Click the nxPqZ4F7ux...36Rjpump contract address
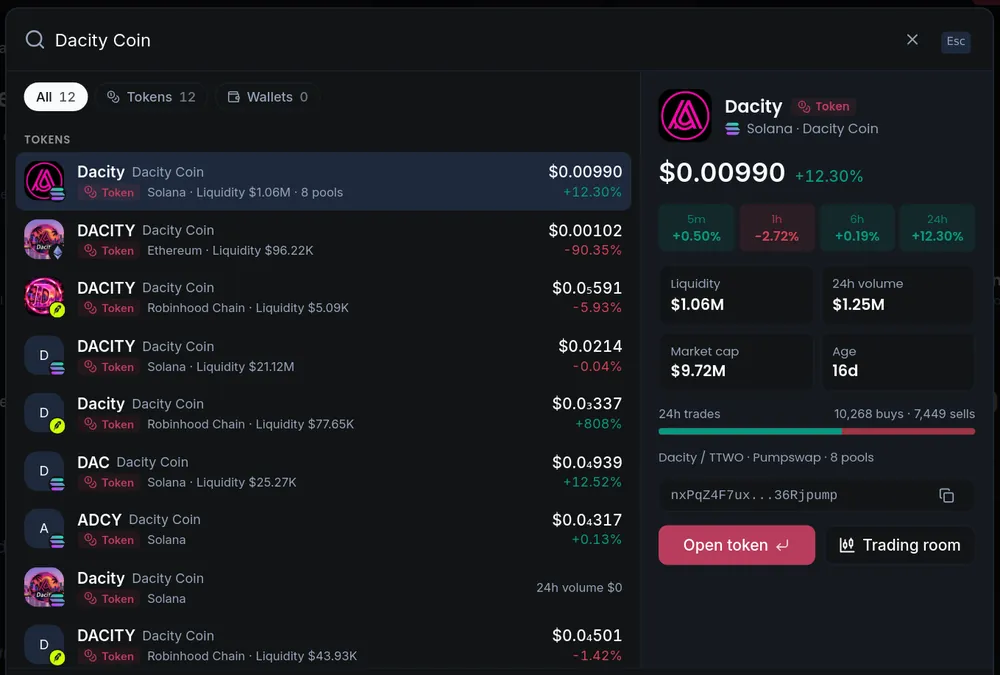The width and height of the screenshot is (1000, 675). 754,495
